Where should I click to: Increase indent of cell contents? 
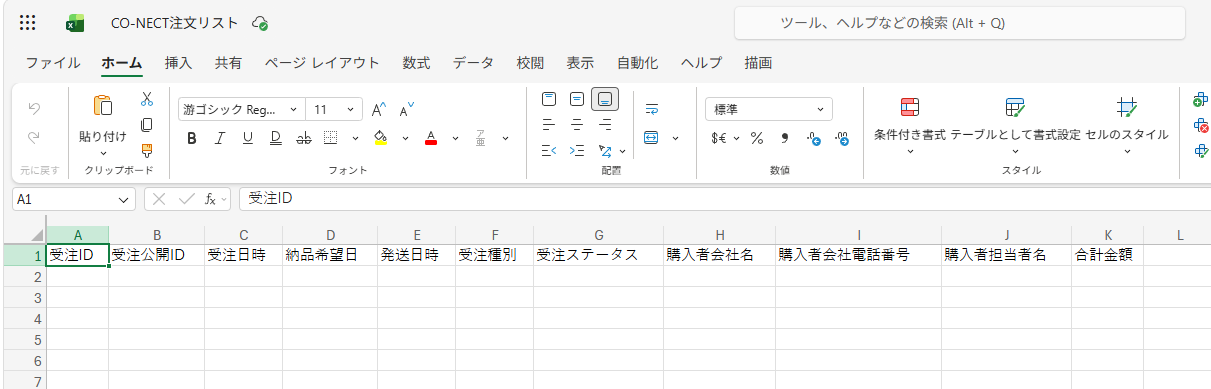[x=577, y=151]
